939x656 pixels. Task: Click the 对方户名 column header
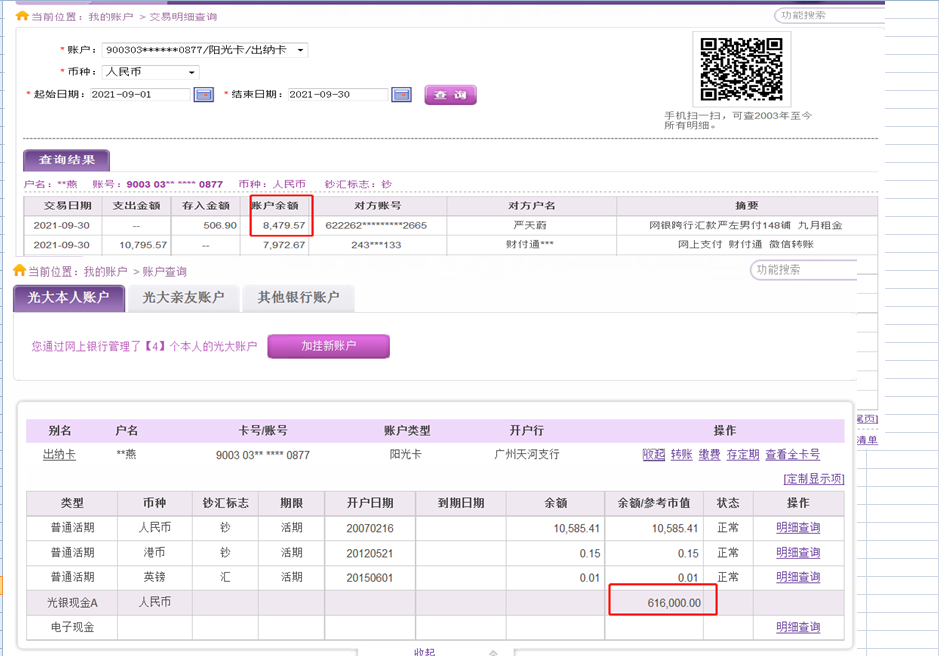[532, 205]
